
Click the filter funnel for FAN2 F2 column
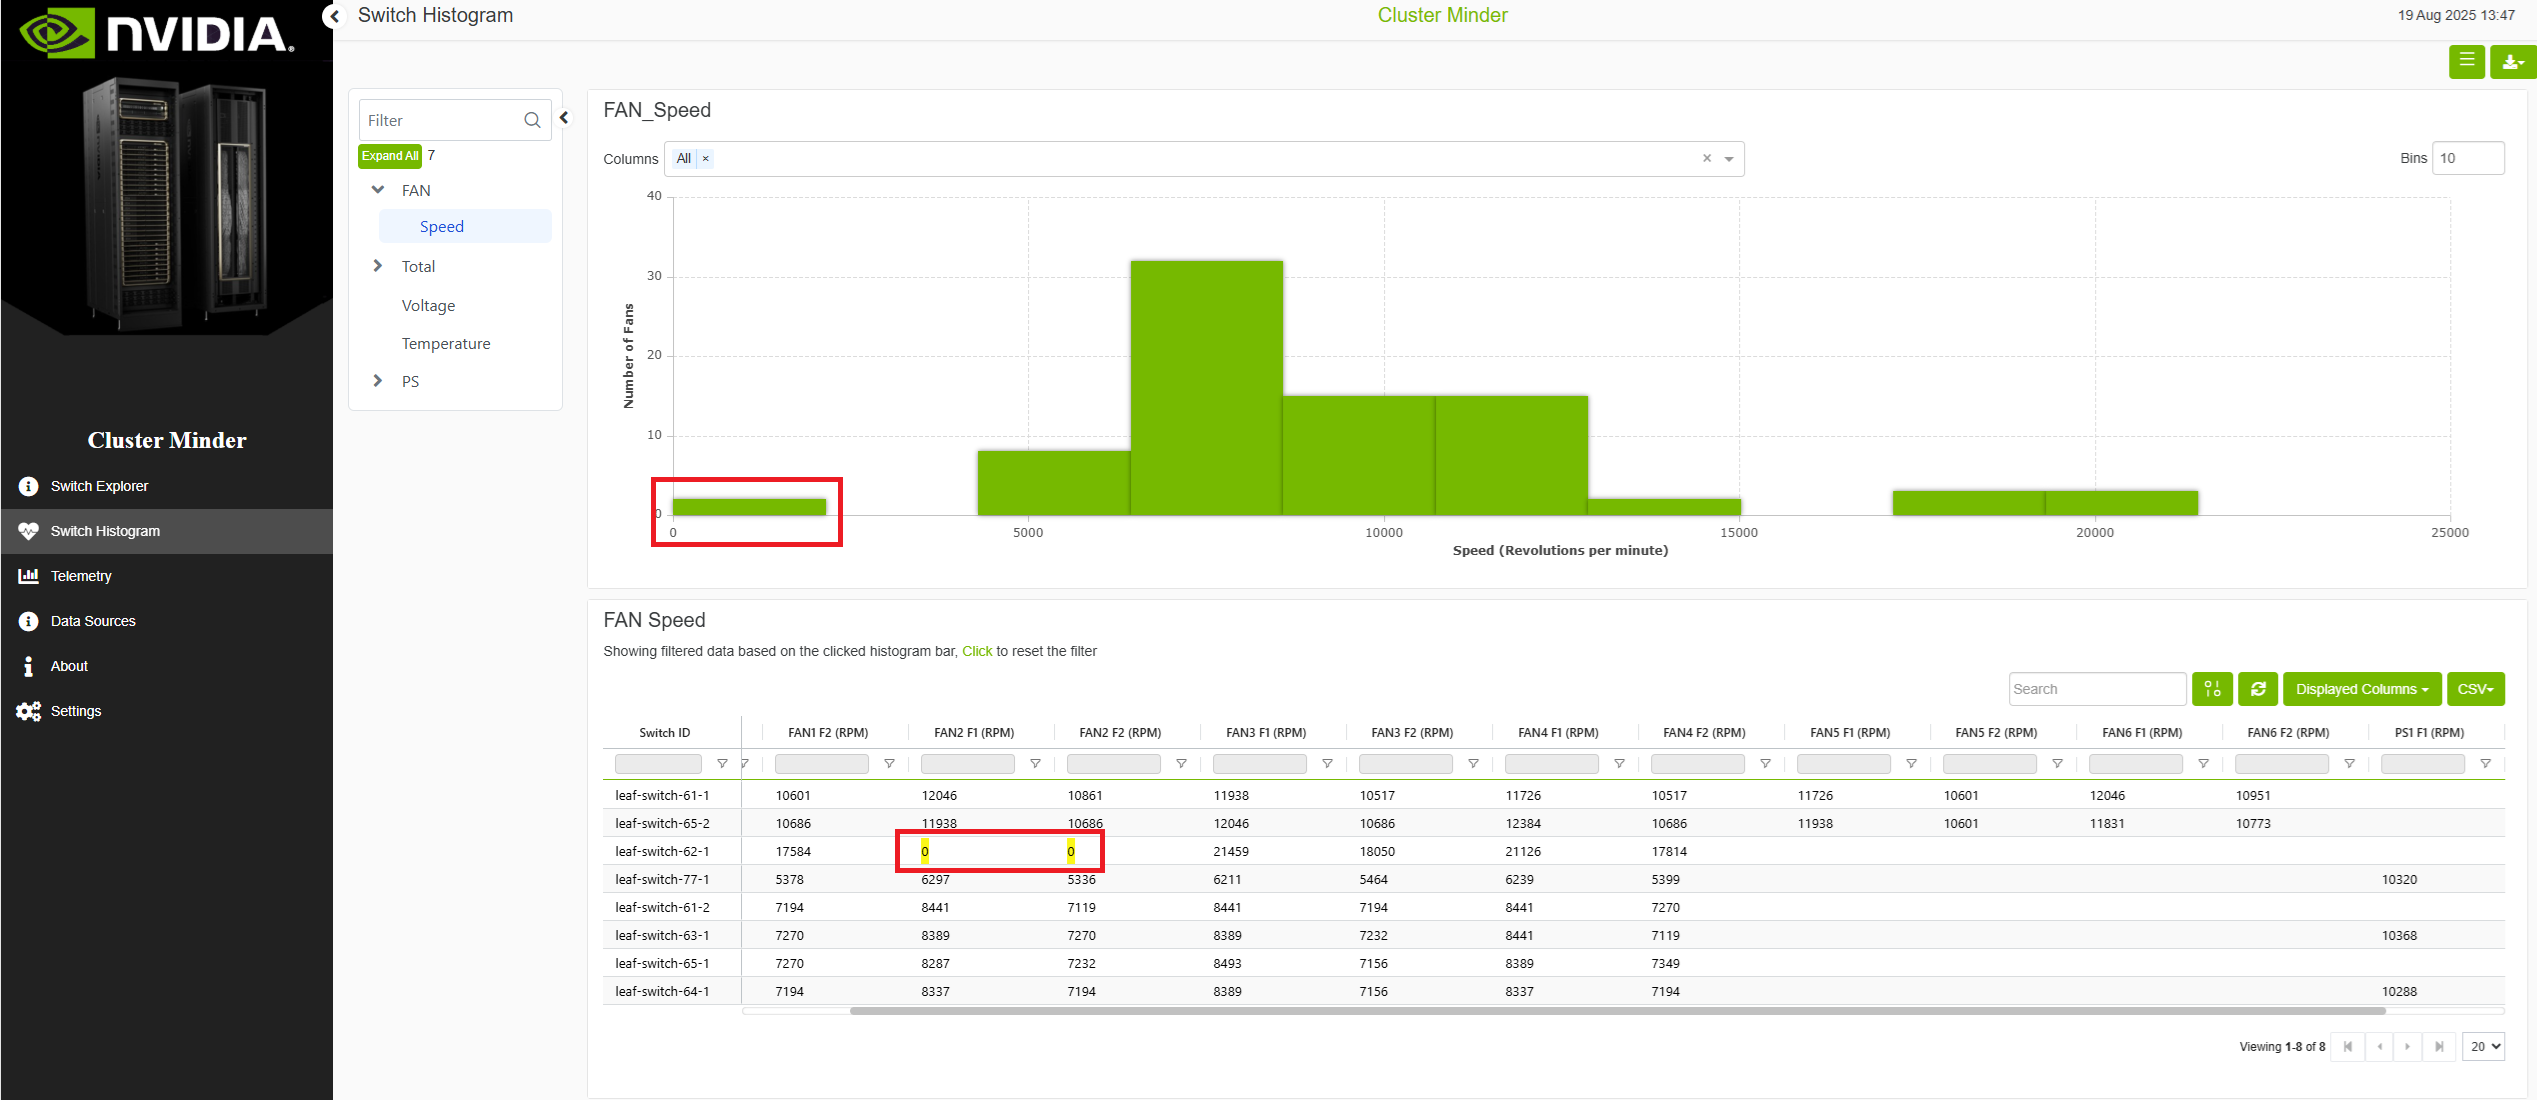[x=1181, y=764]
